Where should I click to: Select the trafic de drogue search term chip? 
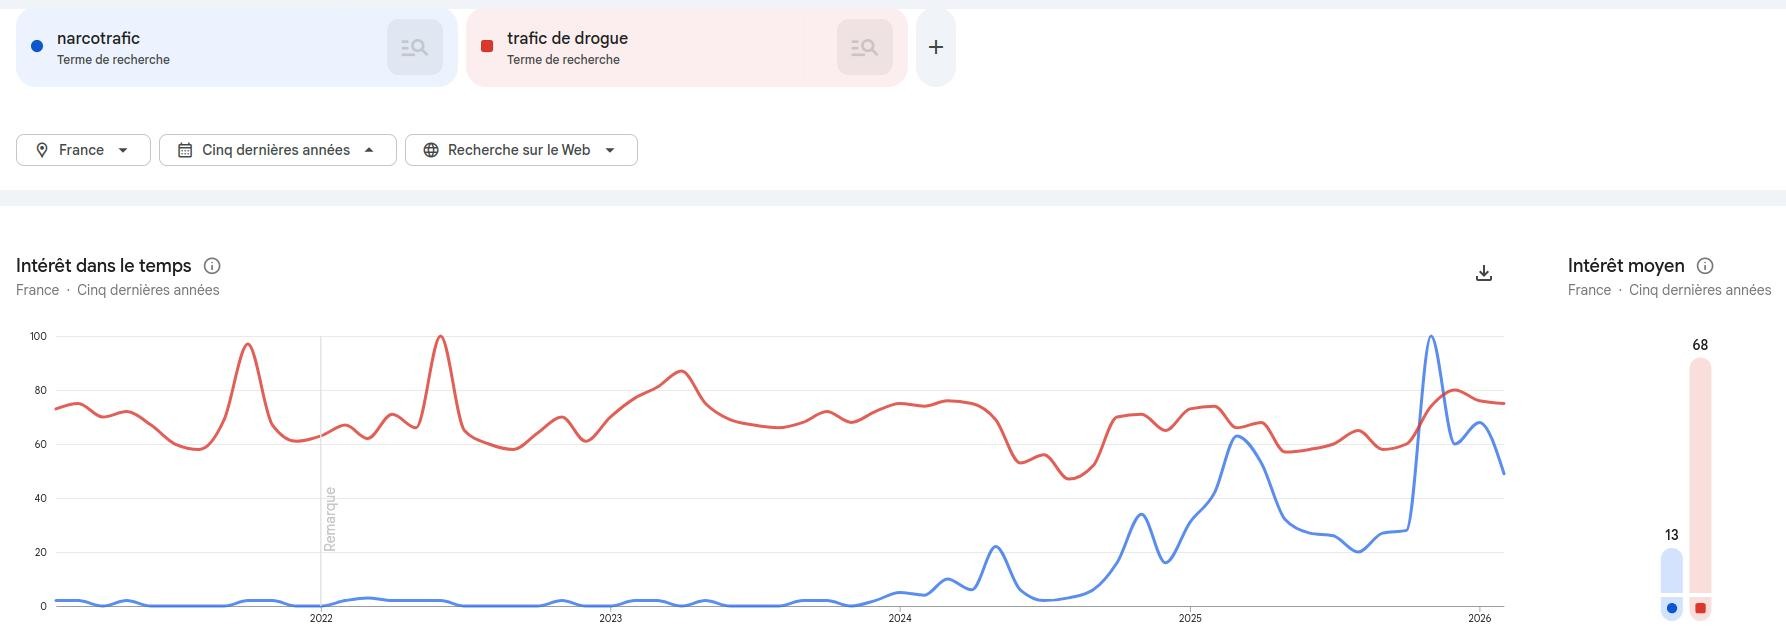(650, 47)
